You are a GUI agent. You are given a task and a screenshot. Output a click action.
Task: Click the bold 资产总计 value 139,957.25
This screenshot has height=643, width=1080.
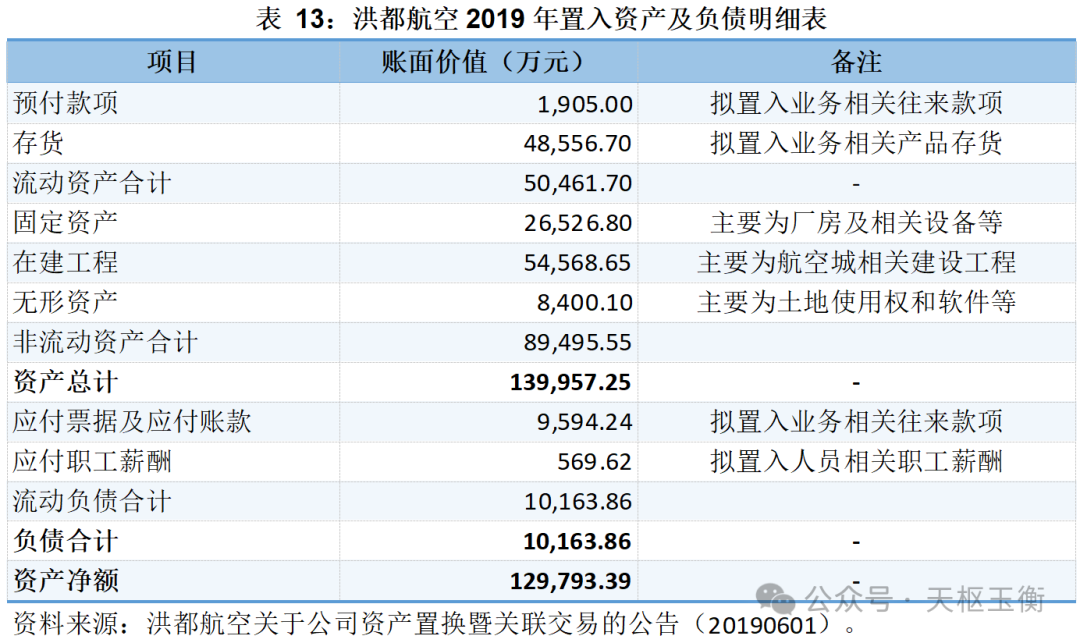click(570, 382)
